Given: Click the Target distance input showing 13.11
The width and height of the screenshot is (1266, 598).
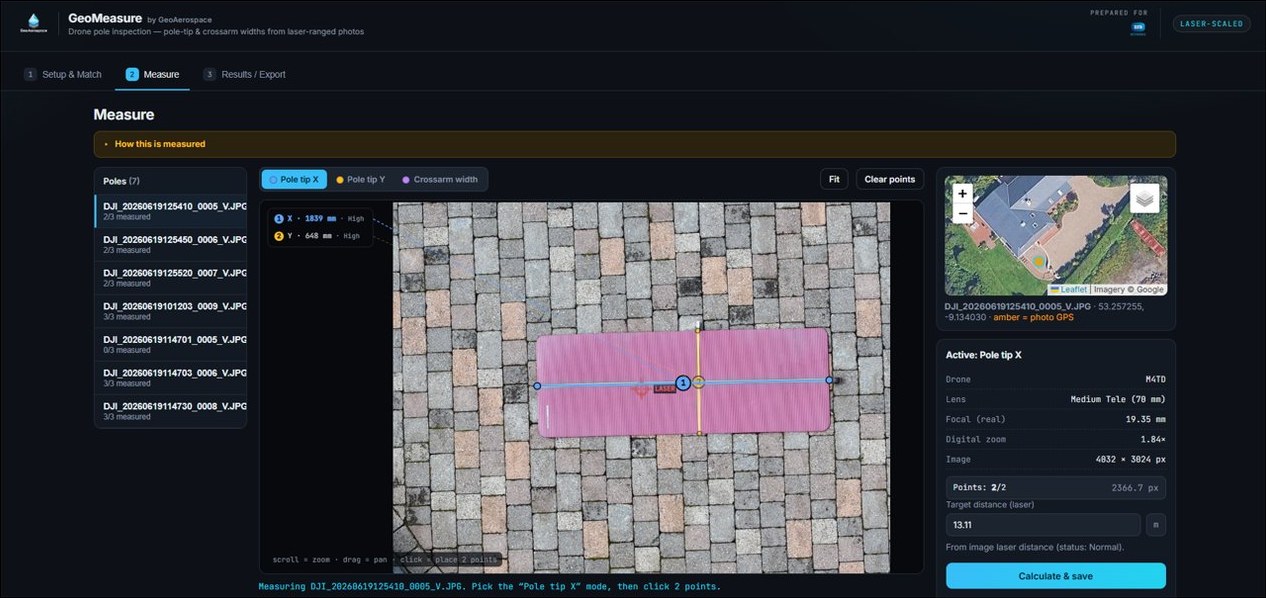Looking at the screenshot, I should coord(1043,525).
